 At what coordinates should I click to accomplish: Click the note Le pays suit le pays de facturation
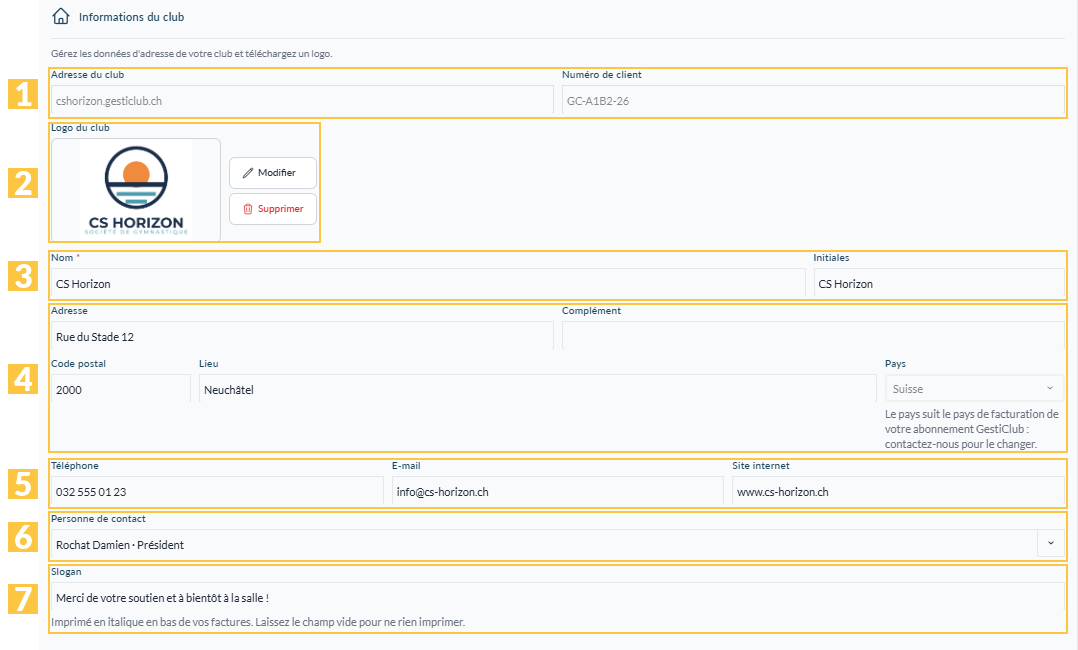tap(972, 429)
